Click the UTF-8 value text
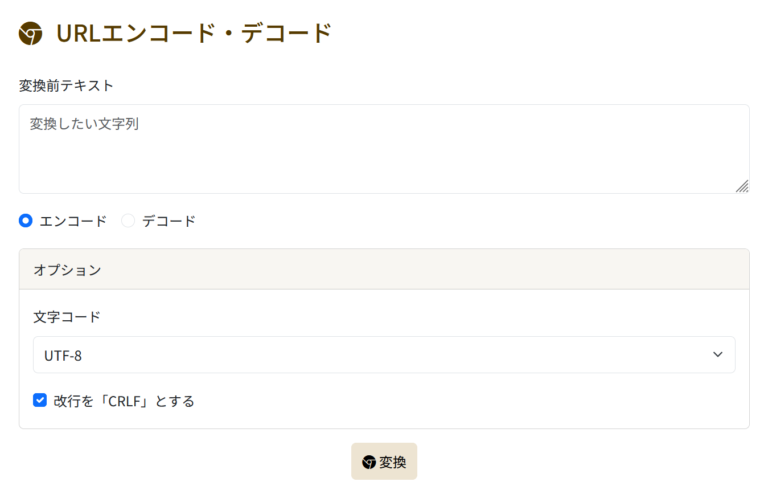The width and height of the screenshot is (768, 502). [63, 356]
